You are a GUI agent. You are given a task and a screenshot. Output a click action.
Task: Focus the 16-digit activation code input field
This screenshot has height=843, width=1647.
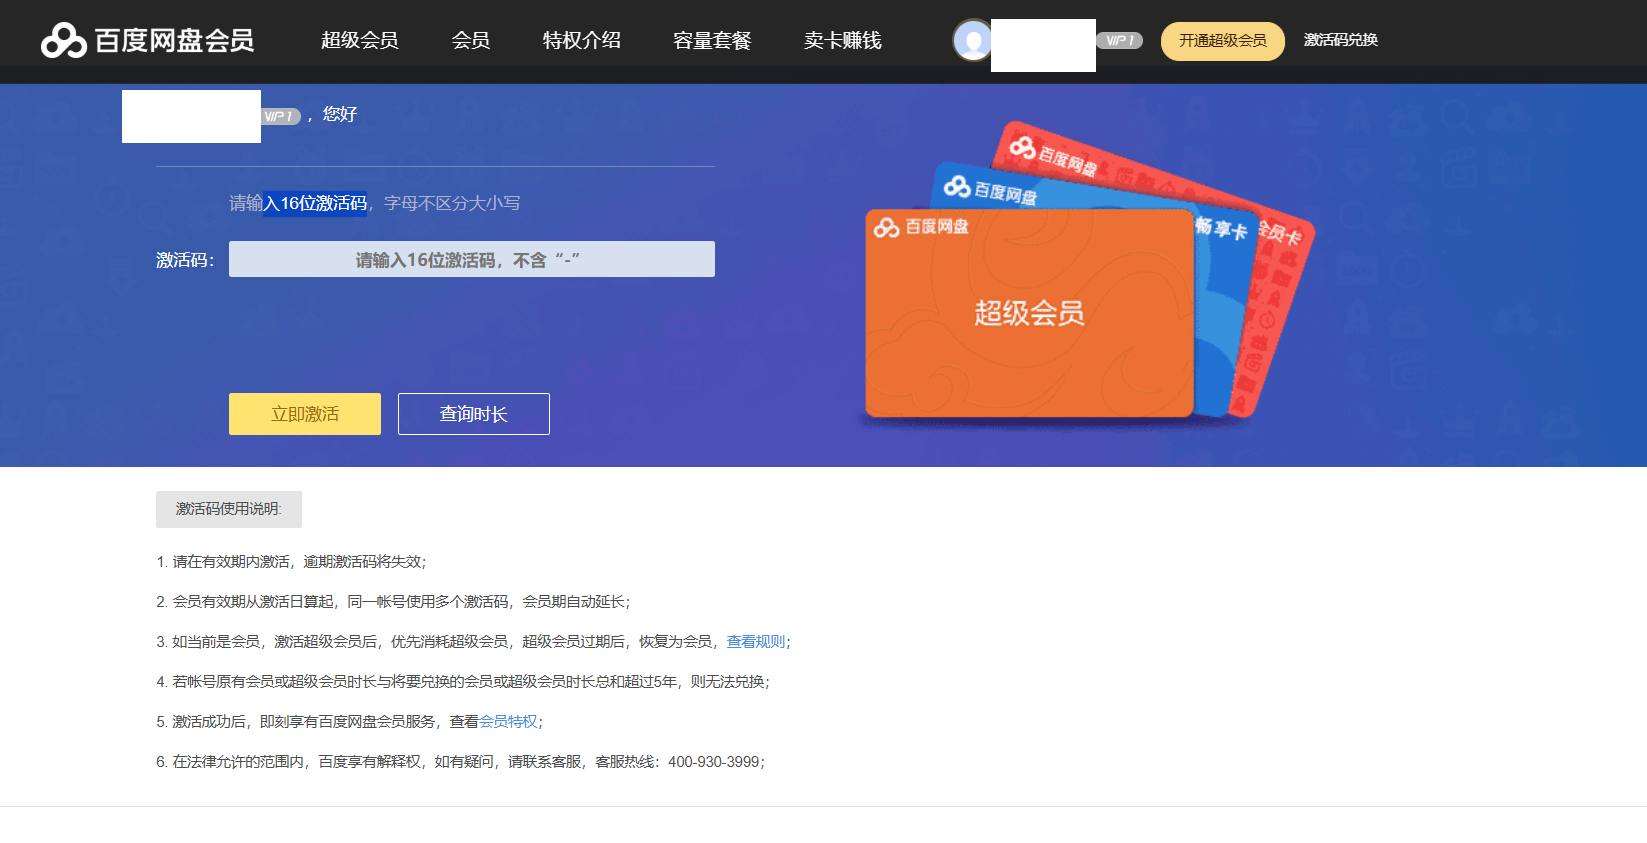coord(472,259)
